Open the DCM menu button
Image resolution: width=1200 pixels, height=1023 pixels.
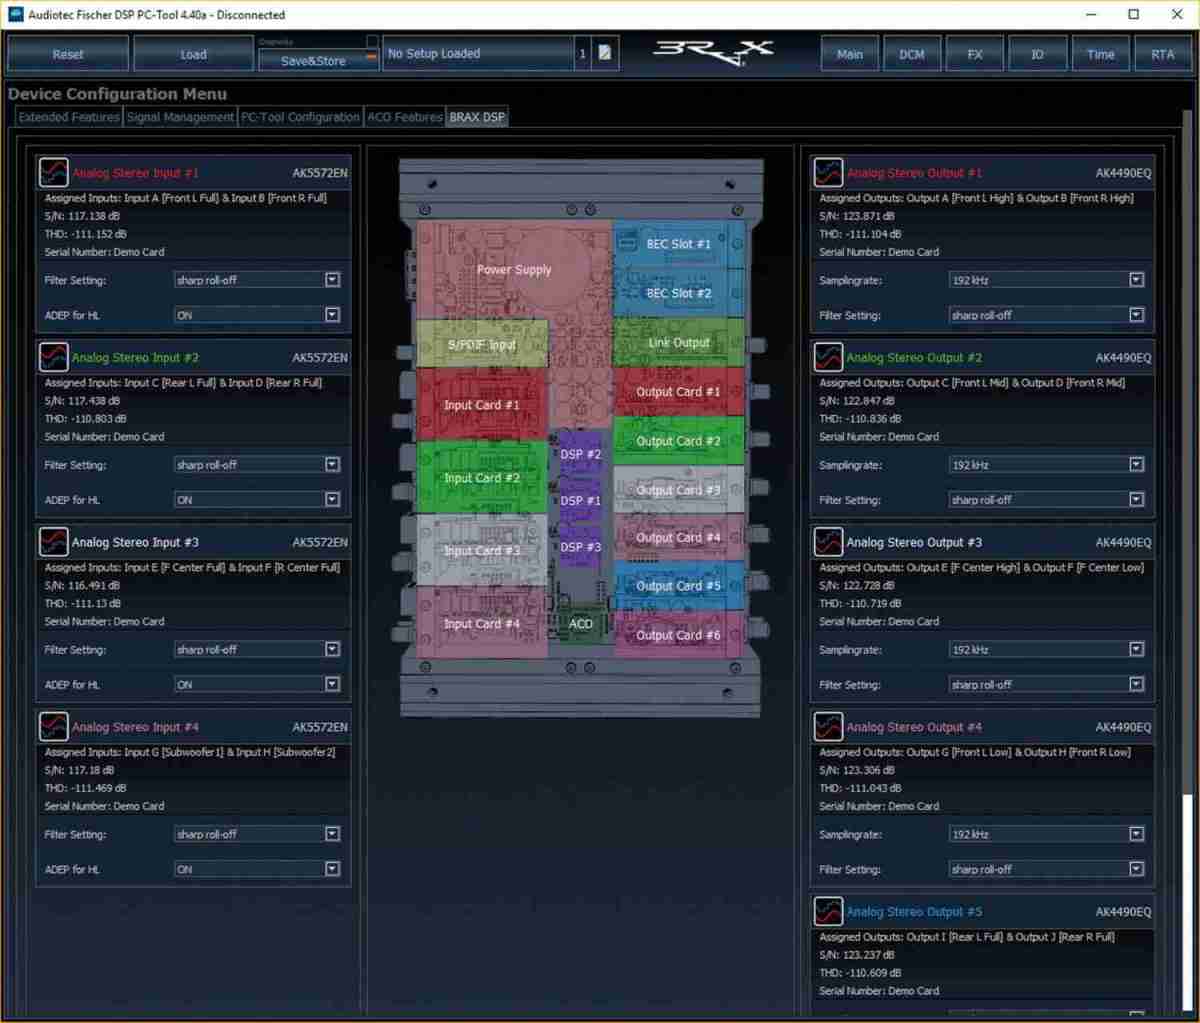[x=912, y=54]
